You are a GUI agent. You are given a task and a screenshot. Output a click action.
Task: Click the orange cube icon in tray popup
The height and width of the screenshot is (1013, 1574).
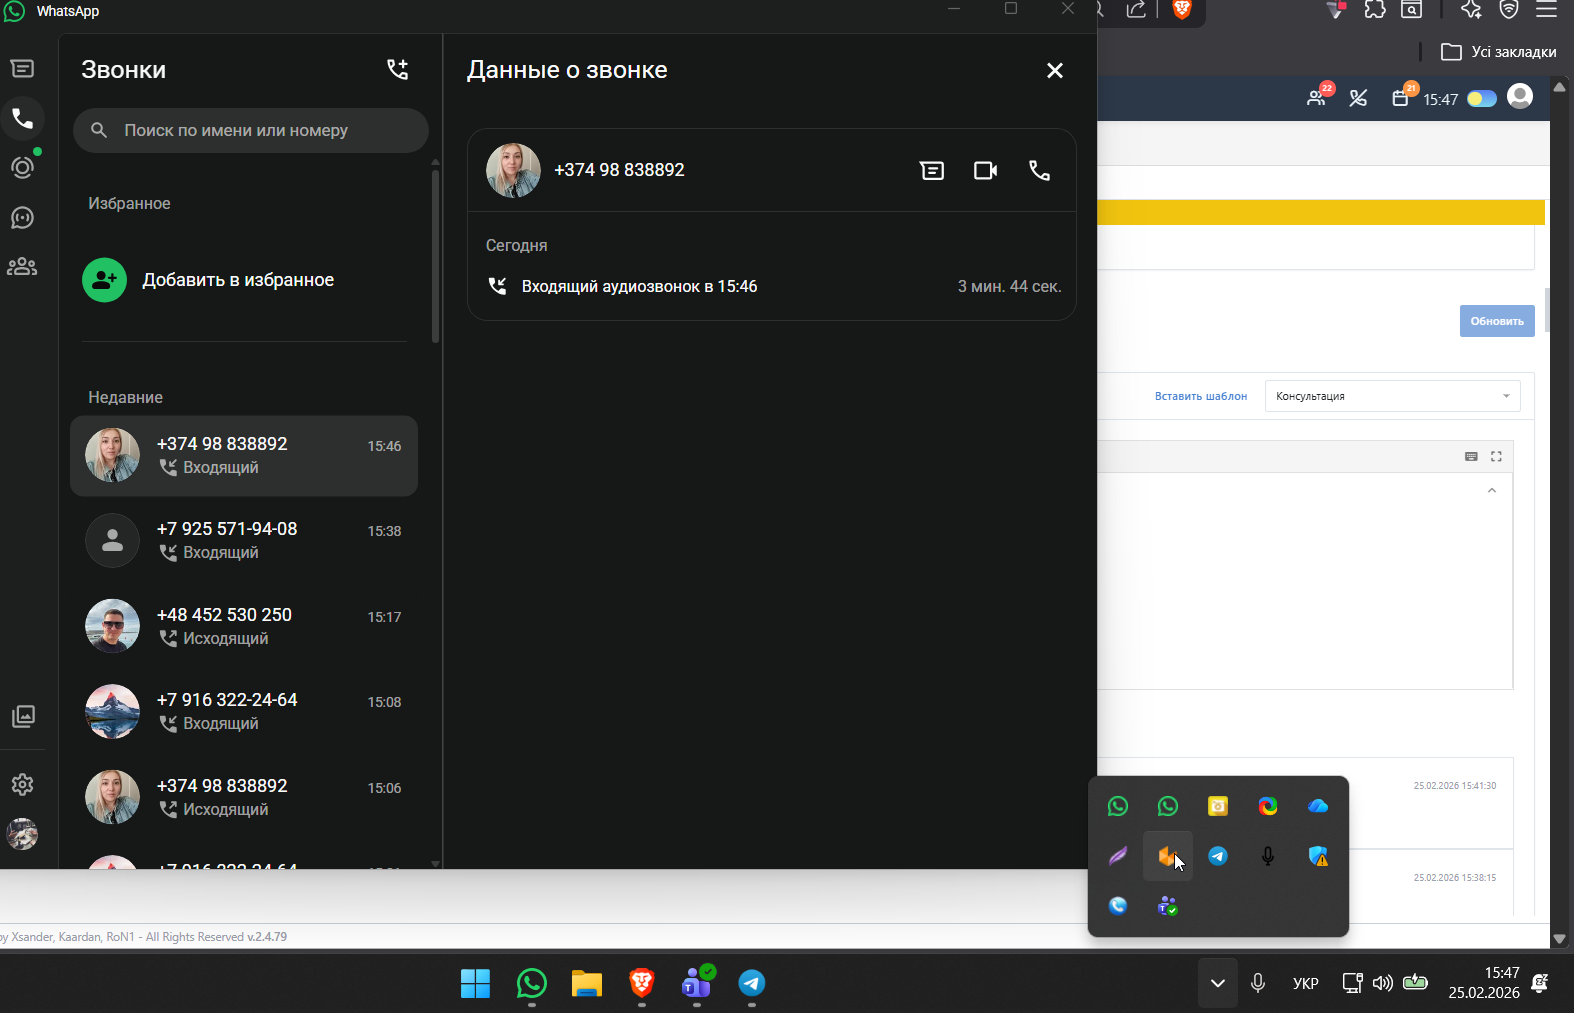(1167, 856)
